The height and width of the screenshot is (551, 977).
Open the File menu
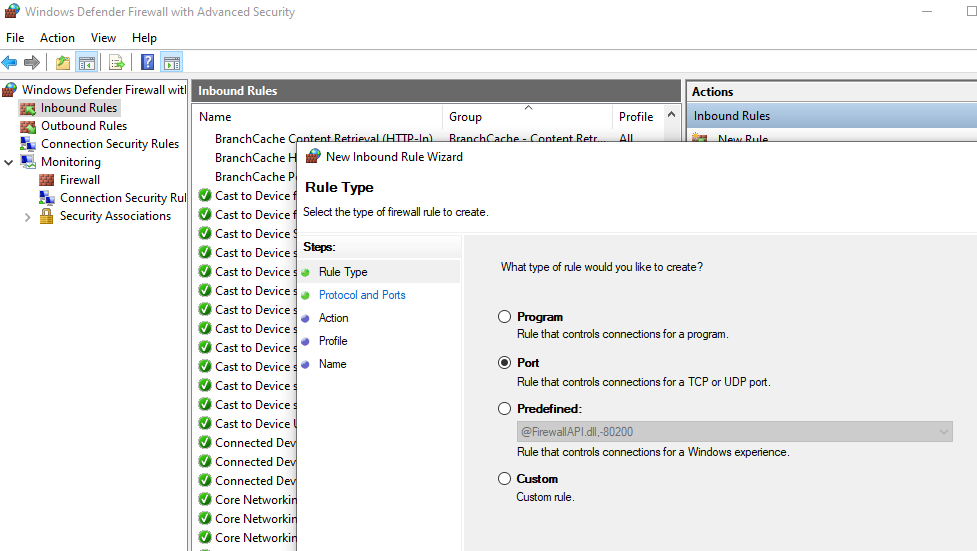[x=15, y=38]
